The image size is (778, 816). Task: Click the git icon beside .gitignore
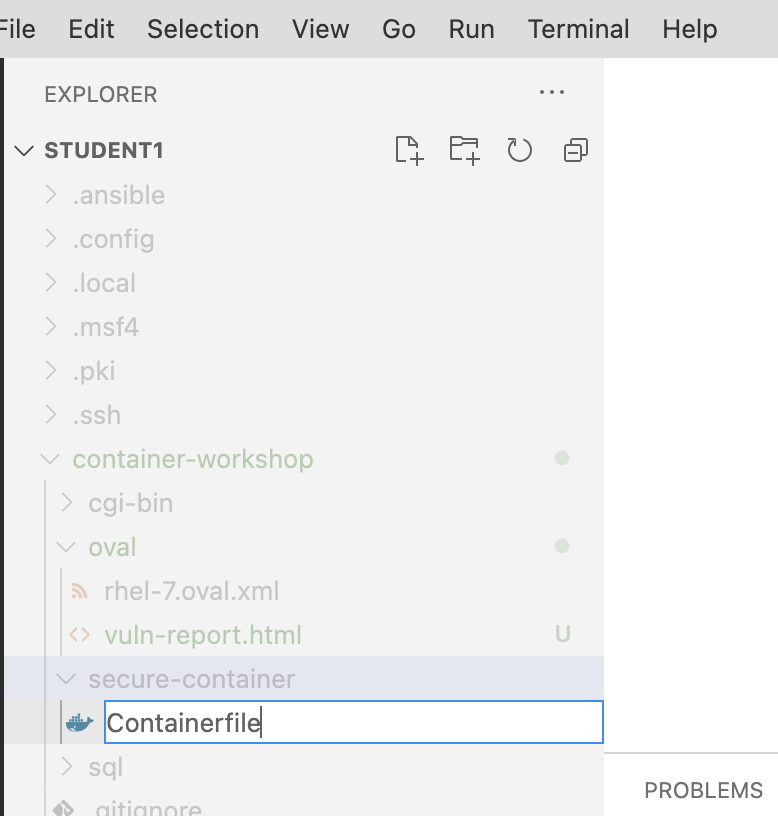(62, 808)
